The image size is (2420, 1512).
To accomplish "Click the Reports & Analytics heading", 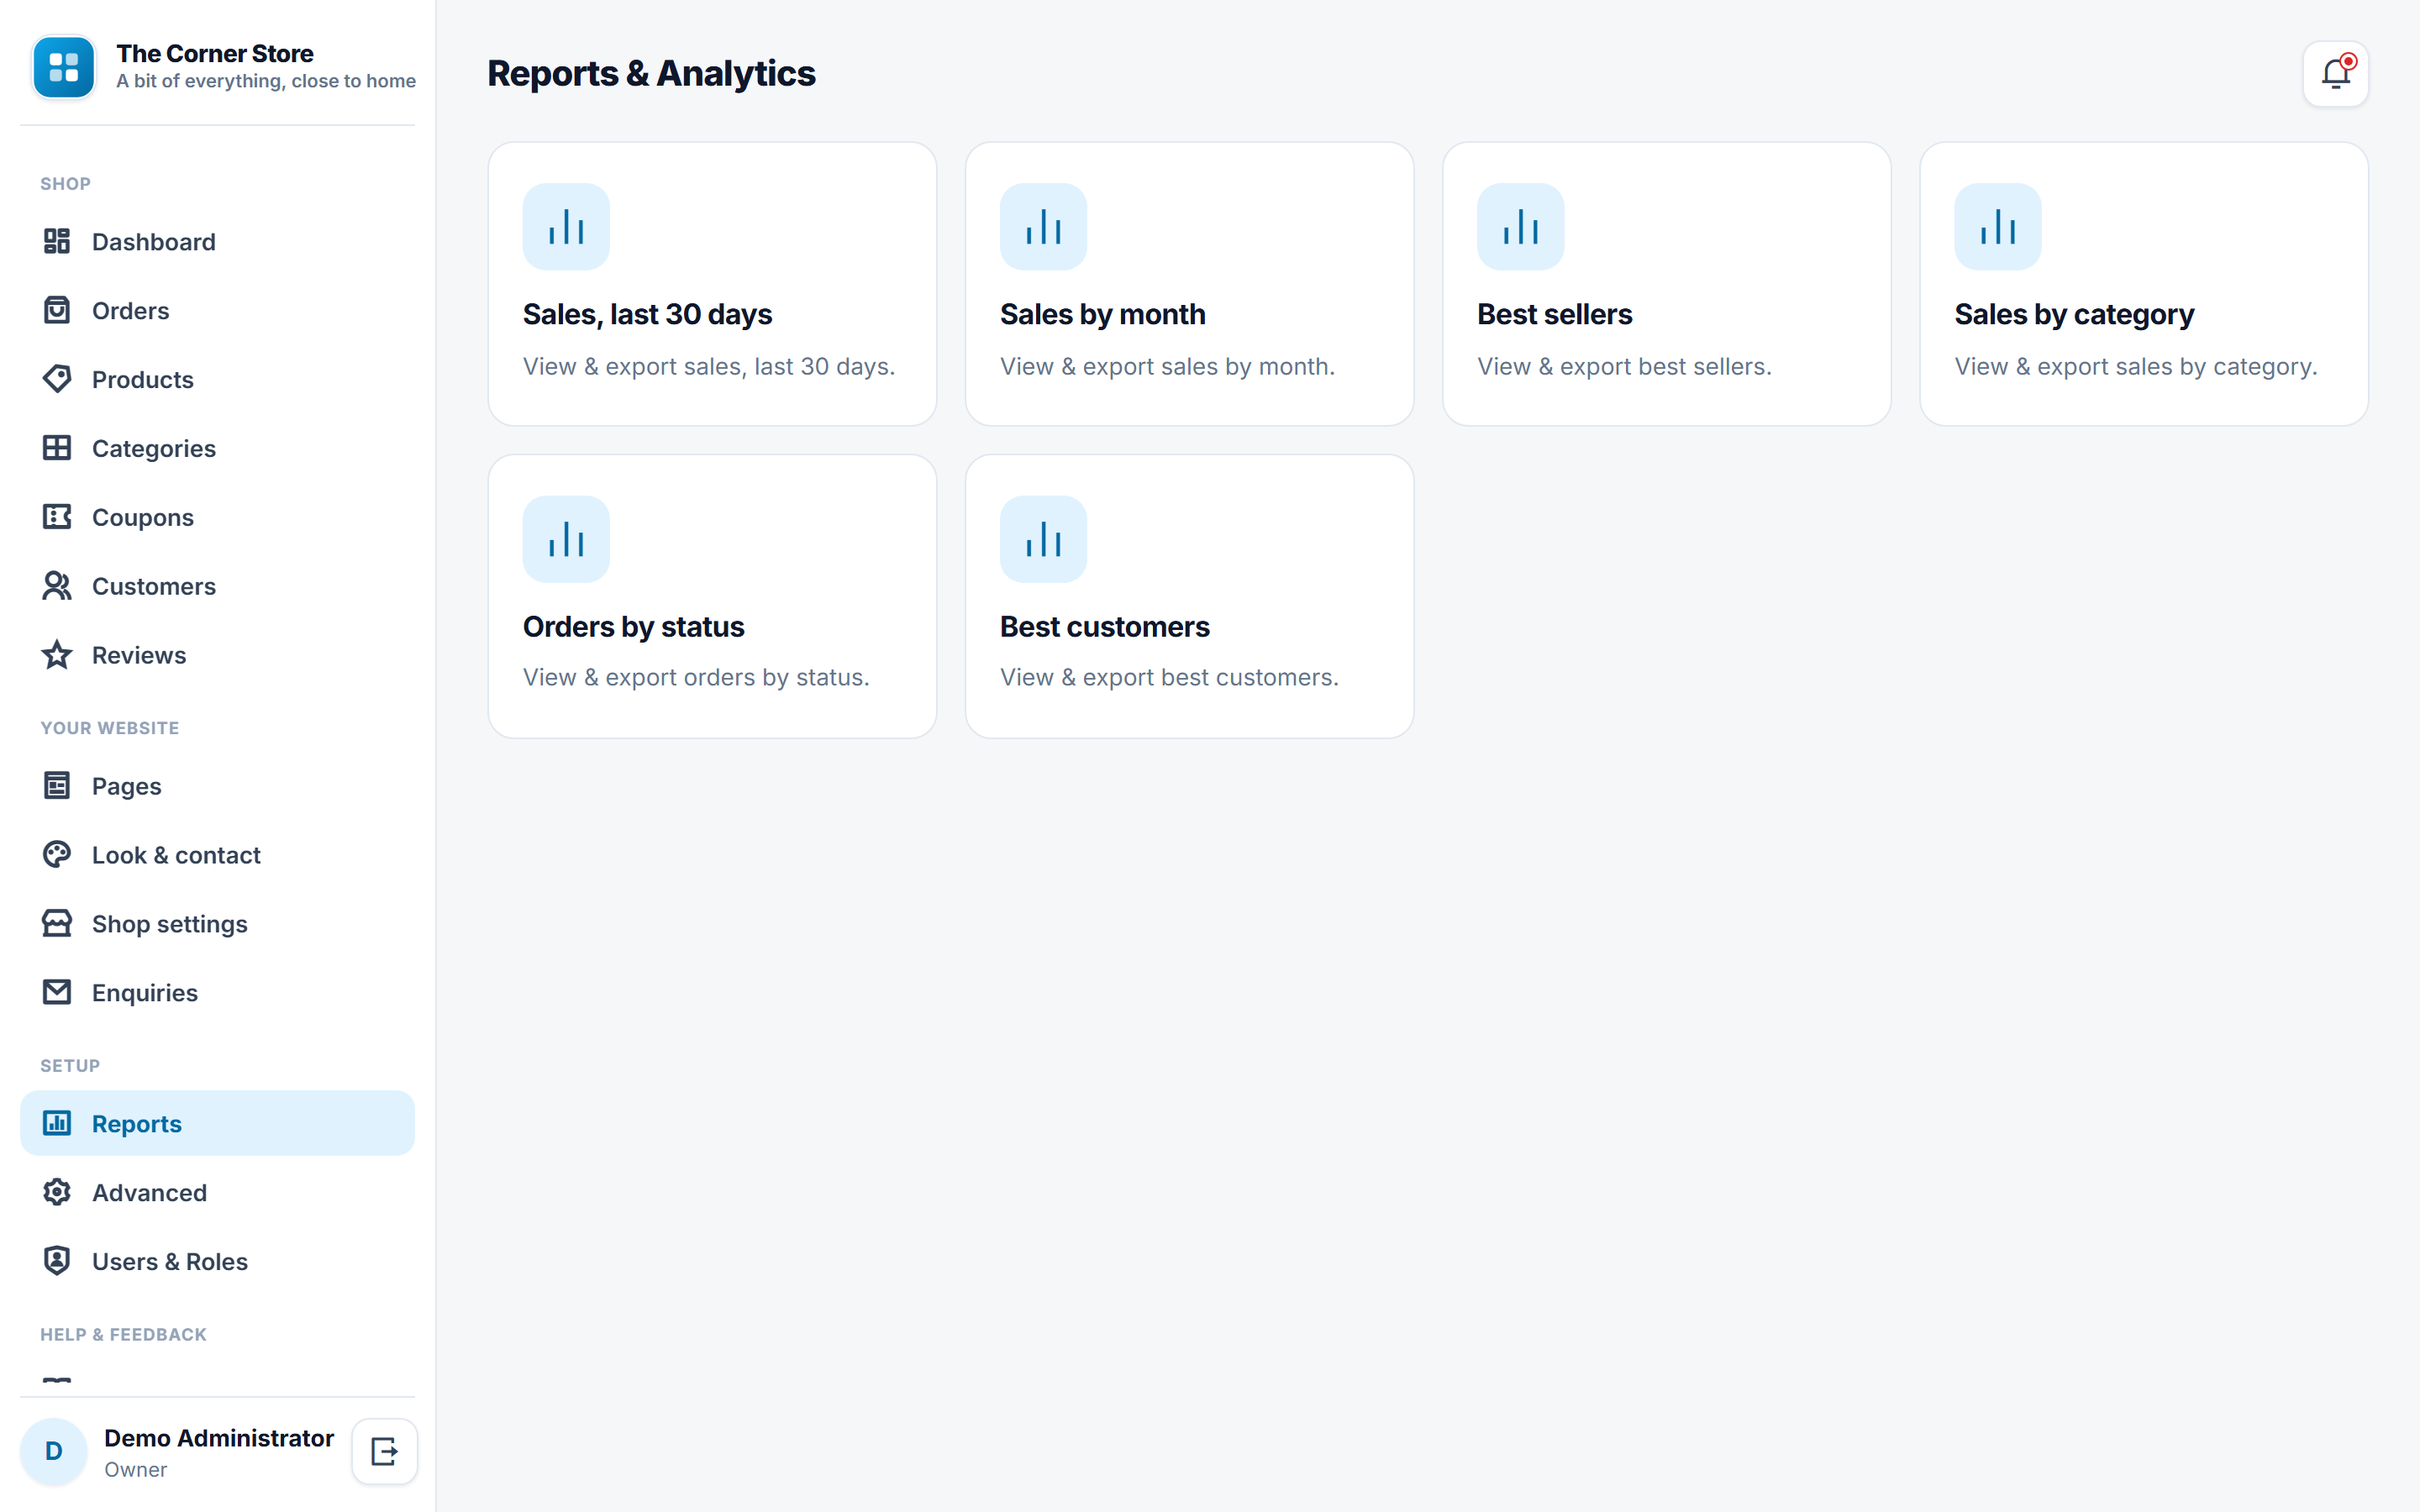I will (x=651, y=74).
